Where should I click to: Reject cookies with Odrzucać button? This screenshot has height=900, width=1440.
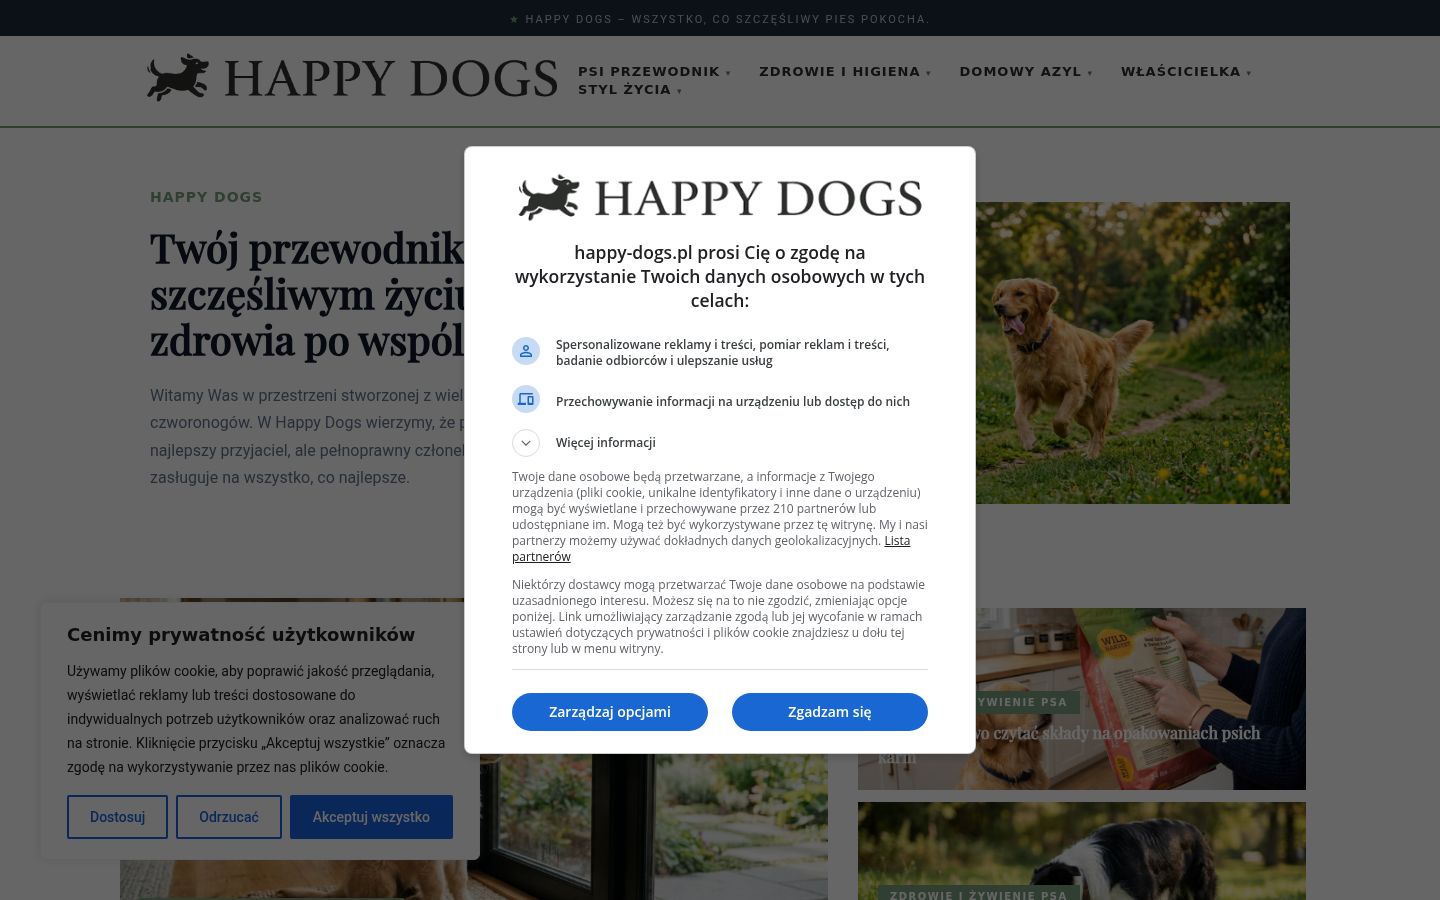[229, 817]
